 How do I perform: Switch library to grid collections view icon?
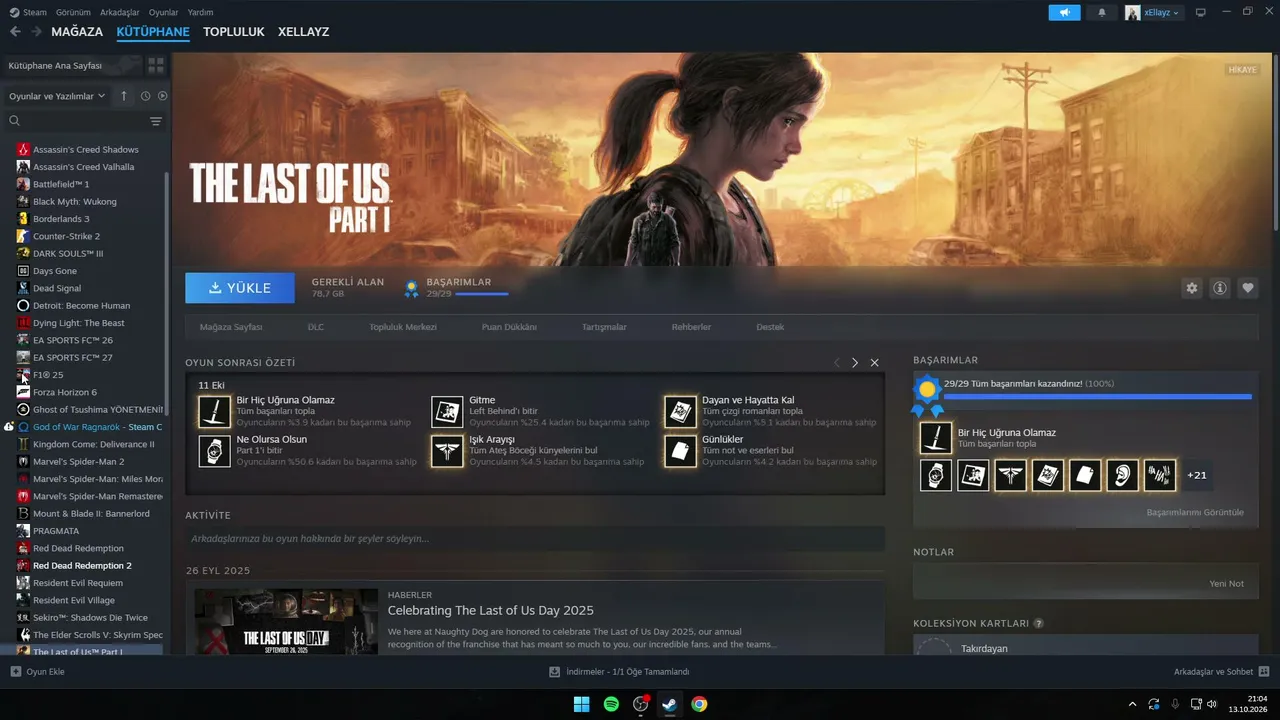coord(156,65)
